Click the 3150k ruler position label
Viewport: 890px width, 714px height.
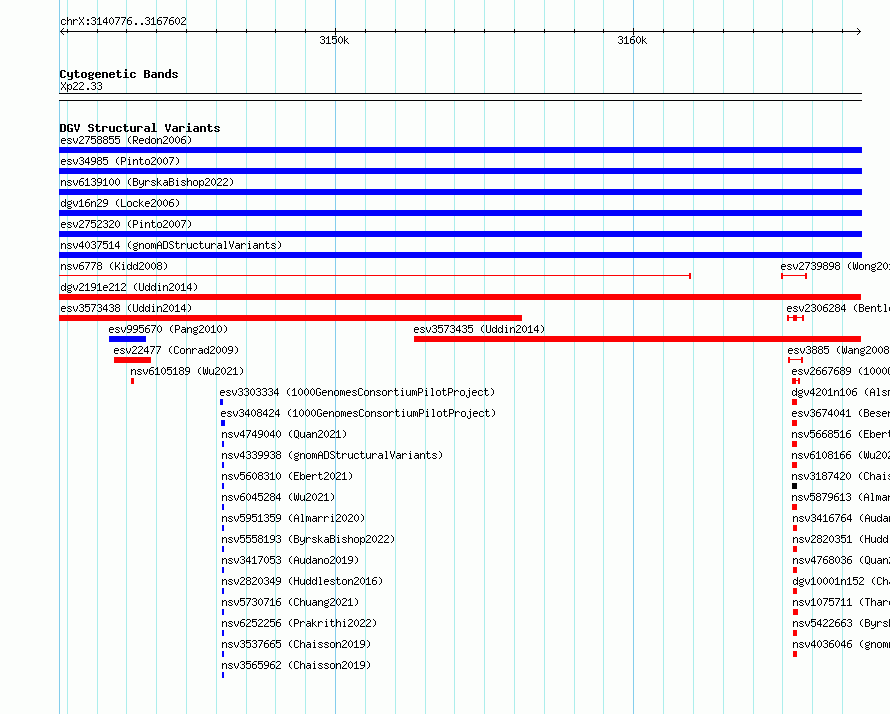pyautogui.click(x=334, y=40)
